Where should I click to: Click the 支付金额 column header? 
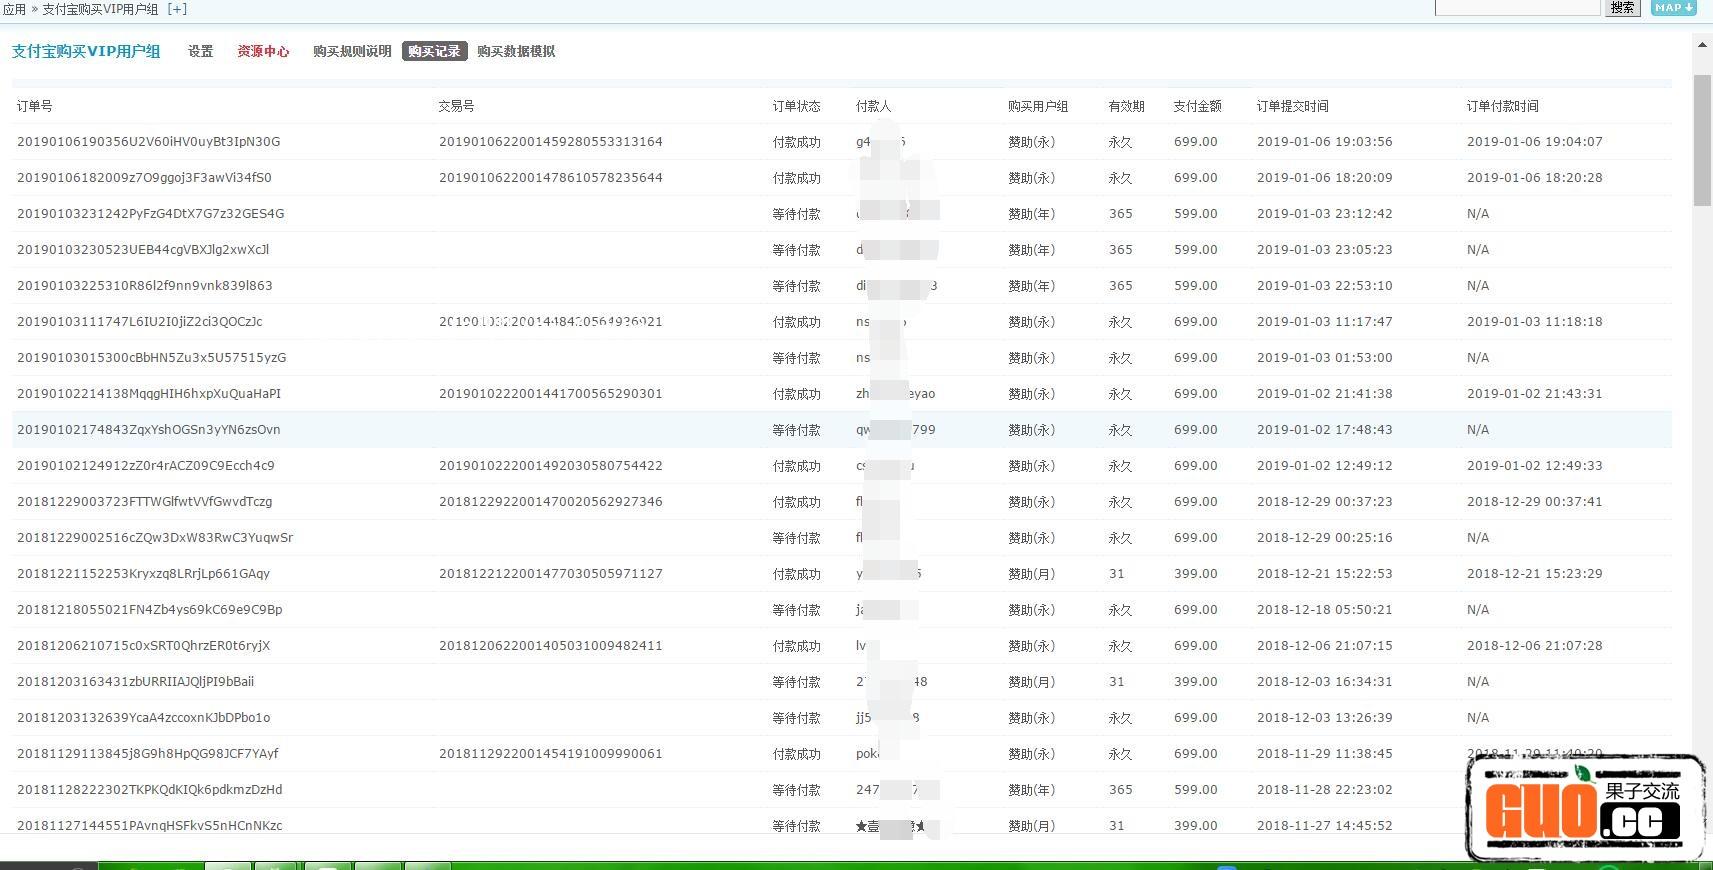1197,106
